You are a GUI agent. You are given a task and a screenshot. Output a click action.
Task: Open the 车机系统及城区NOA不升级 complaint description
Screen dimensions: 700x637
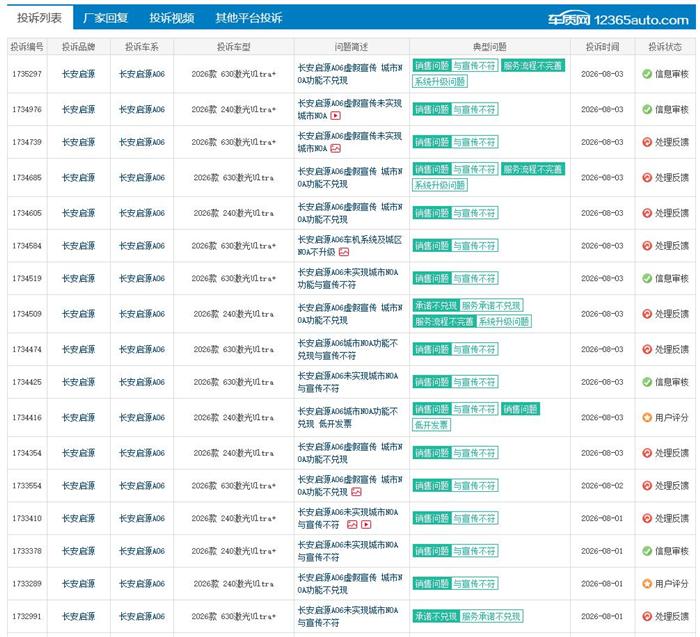point(350,246)
